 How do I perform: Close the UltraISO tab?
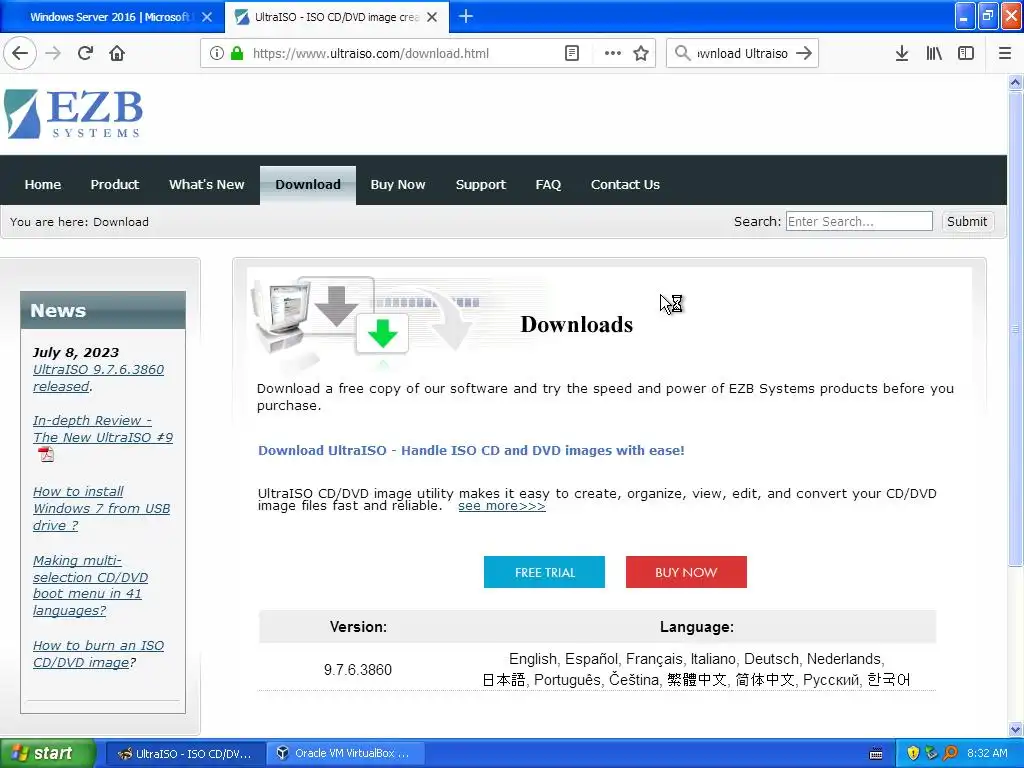point(432,17)
